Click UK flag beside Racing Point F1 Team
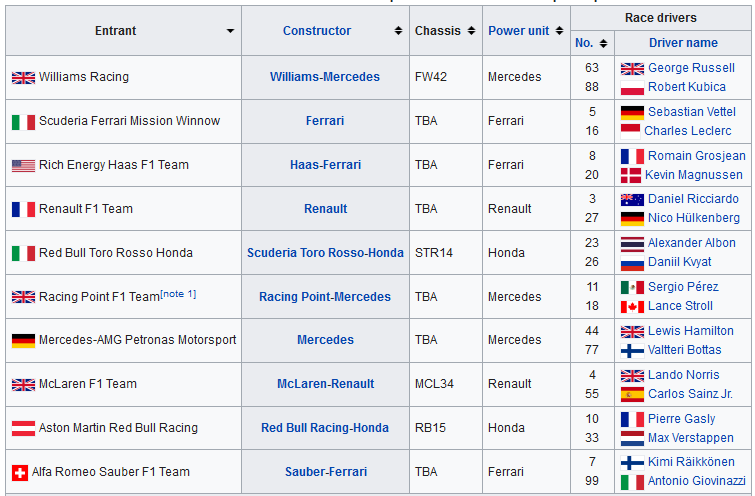The width and height of the screenshot is (755, 496). pos(24,297)
